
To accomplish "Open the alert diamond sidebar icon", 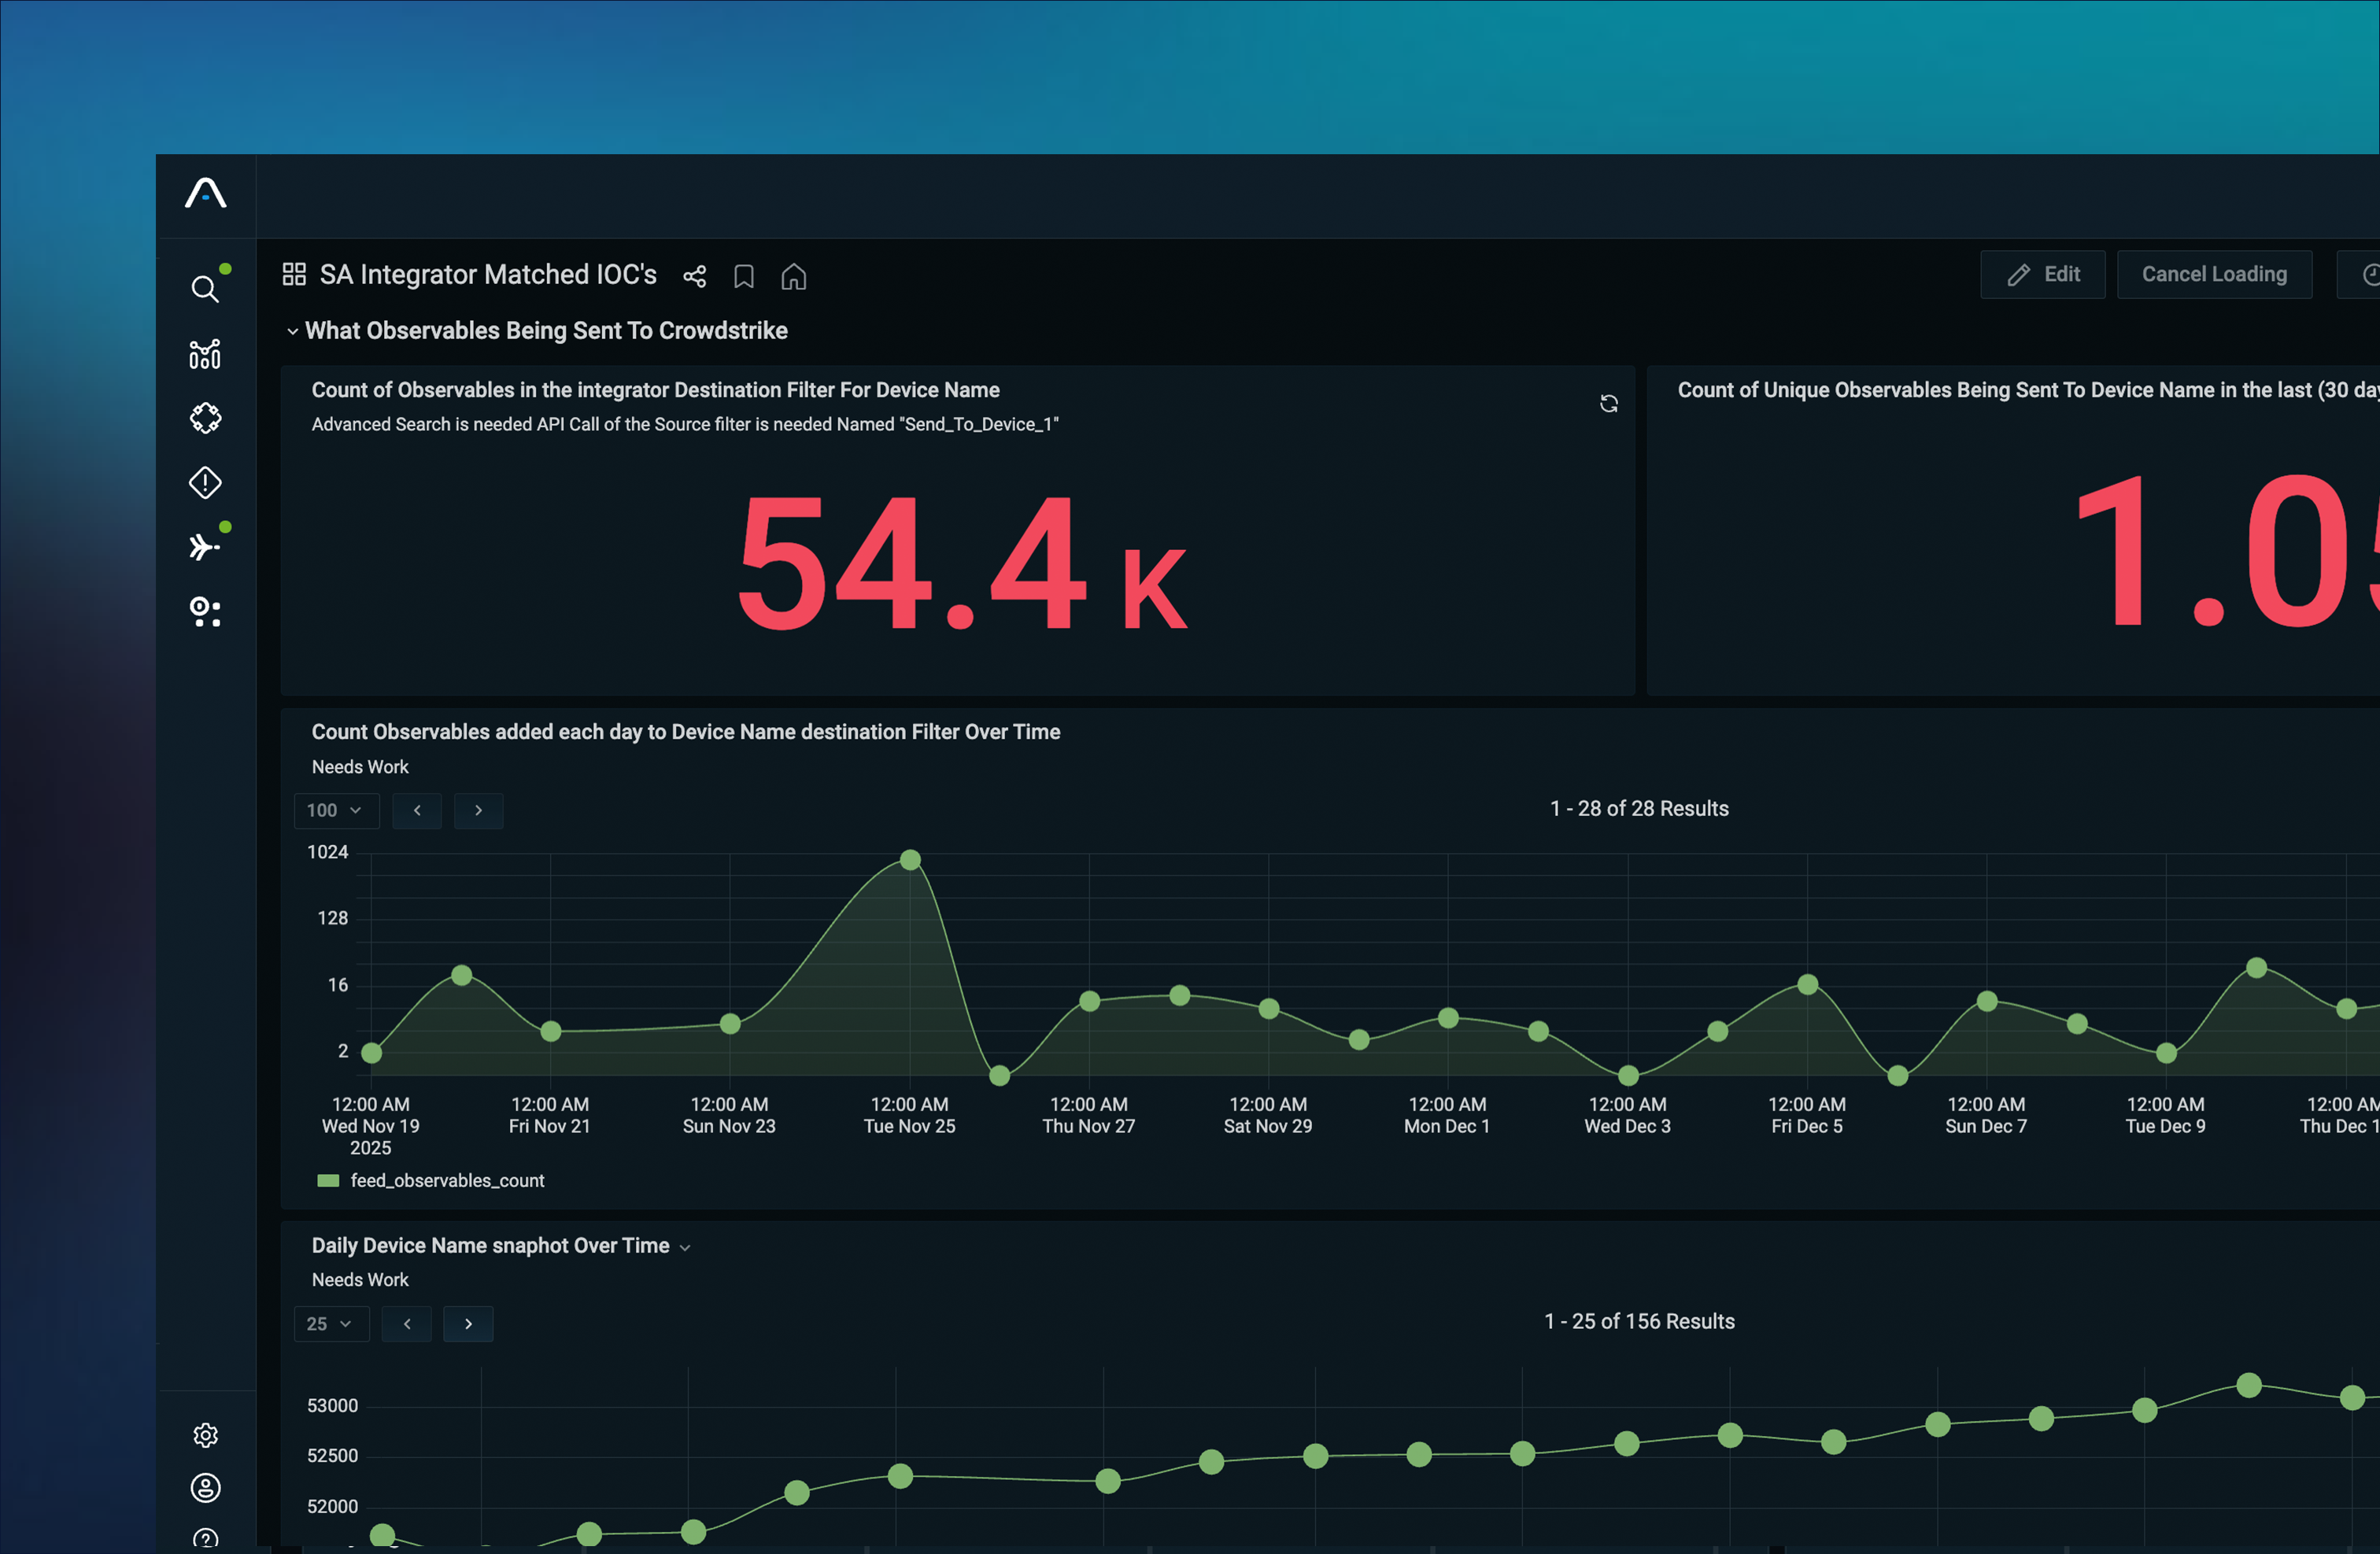I will pos(206,483).
